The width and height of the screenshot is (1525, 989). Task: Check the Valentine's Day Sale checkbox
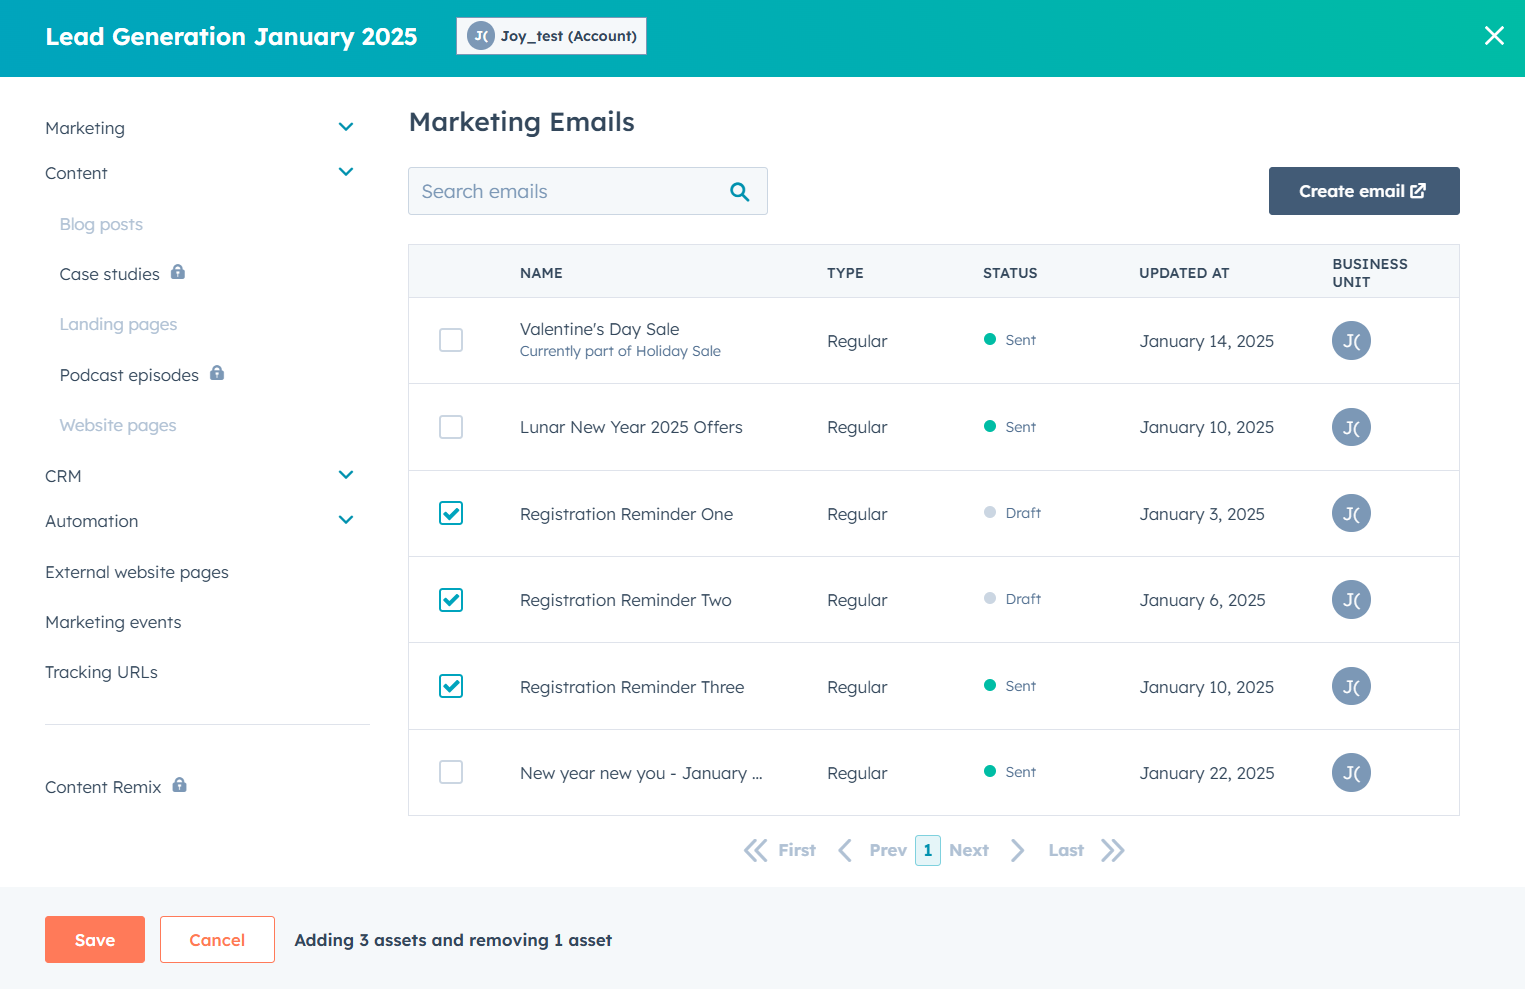click(x=451, y=340)
